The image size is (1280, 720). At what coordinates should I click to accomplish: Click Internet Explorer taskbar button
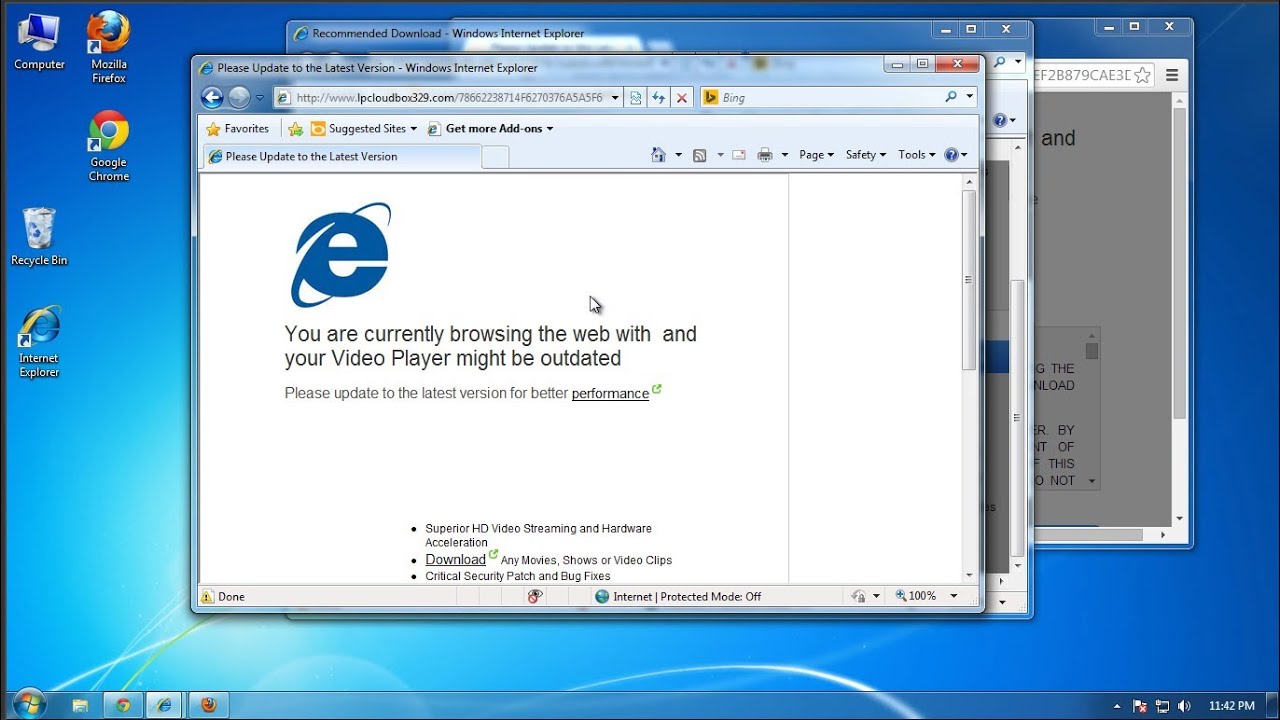(165, 705)
